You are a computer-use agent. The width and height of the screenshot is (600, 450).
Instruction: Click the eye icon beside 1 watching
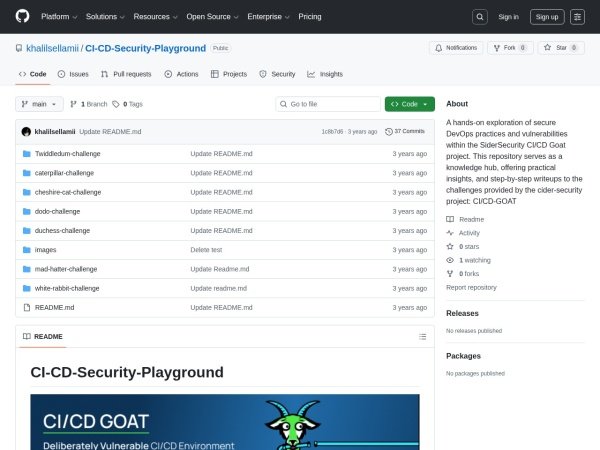tap(450, 260)
